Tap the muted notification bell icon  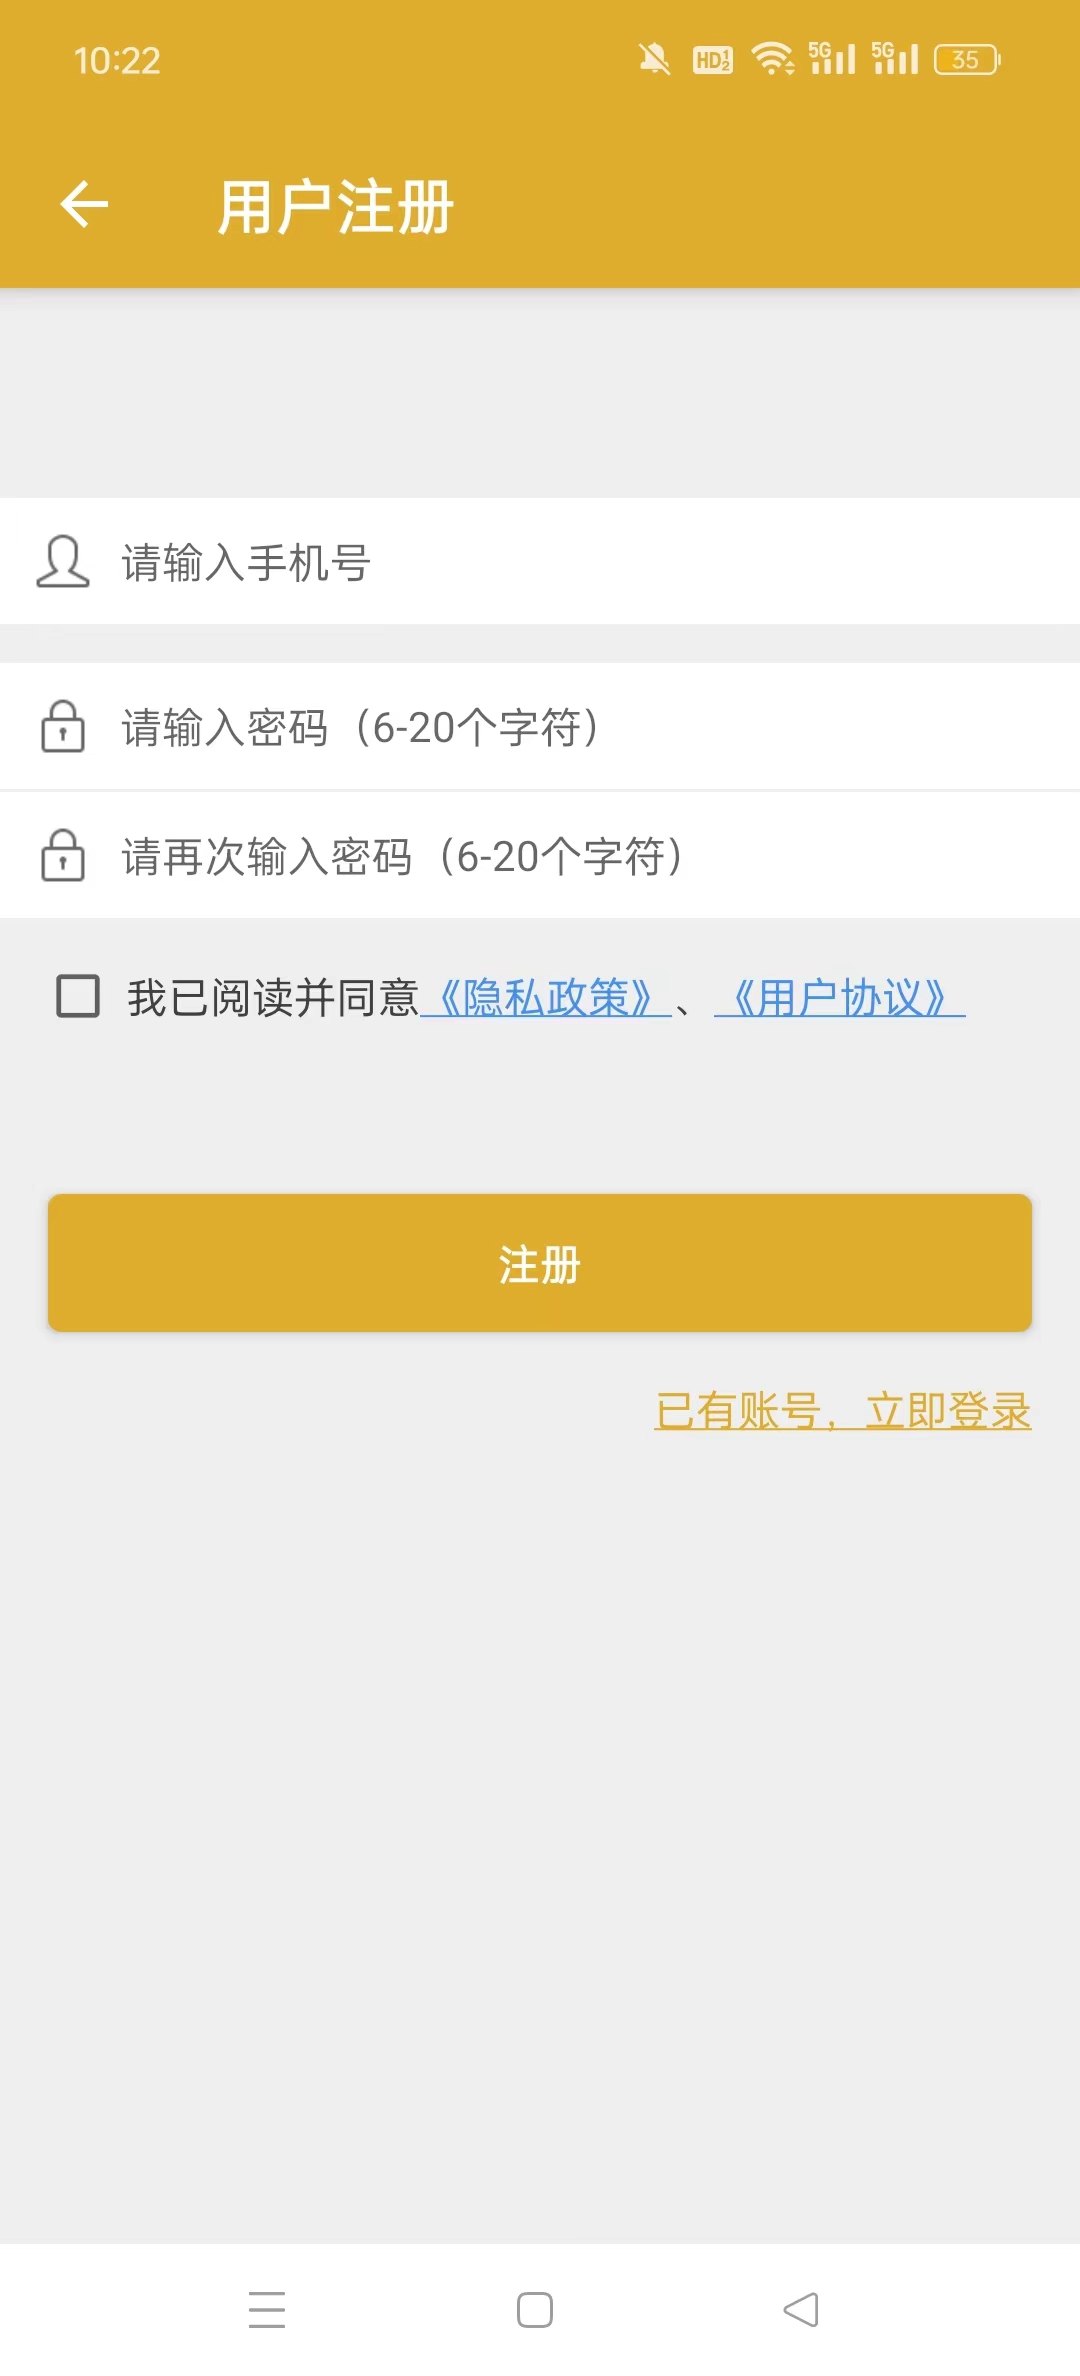click(655, 60)
